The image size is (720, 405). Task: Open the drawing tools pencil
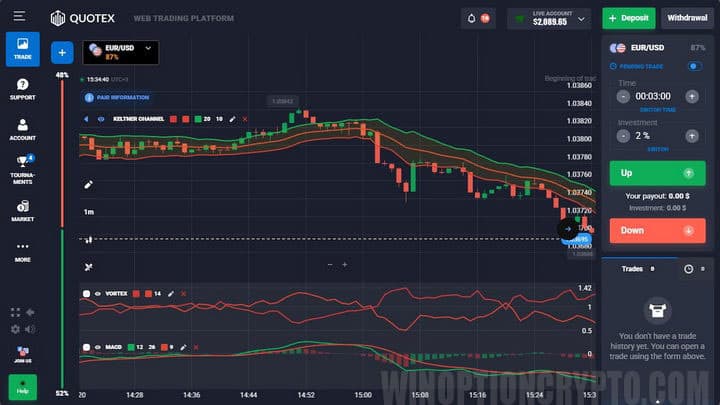pos(89,185)
